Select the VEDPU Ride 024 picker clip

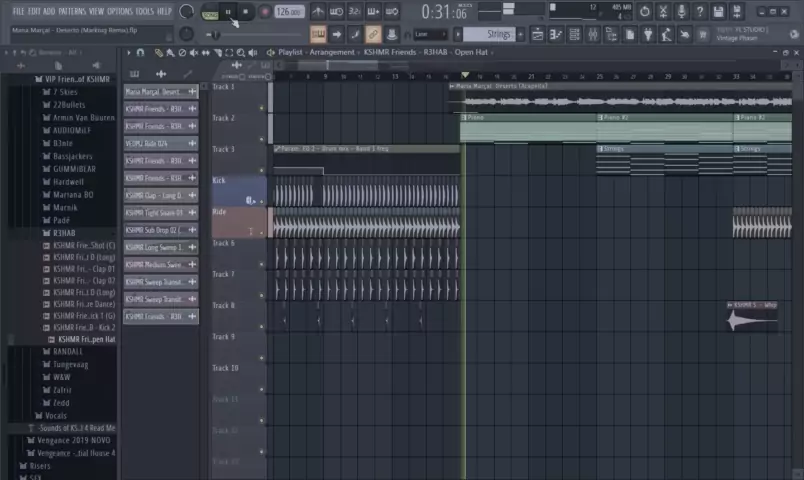click(160, 144)
